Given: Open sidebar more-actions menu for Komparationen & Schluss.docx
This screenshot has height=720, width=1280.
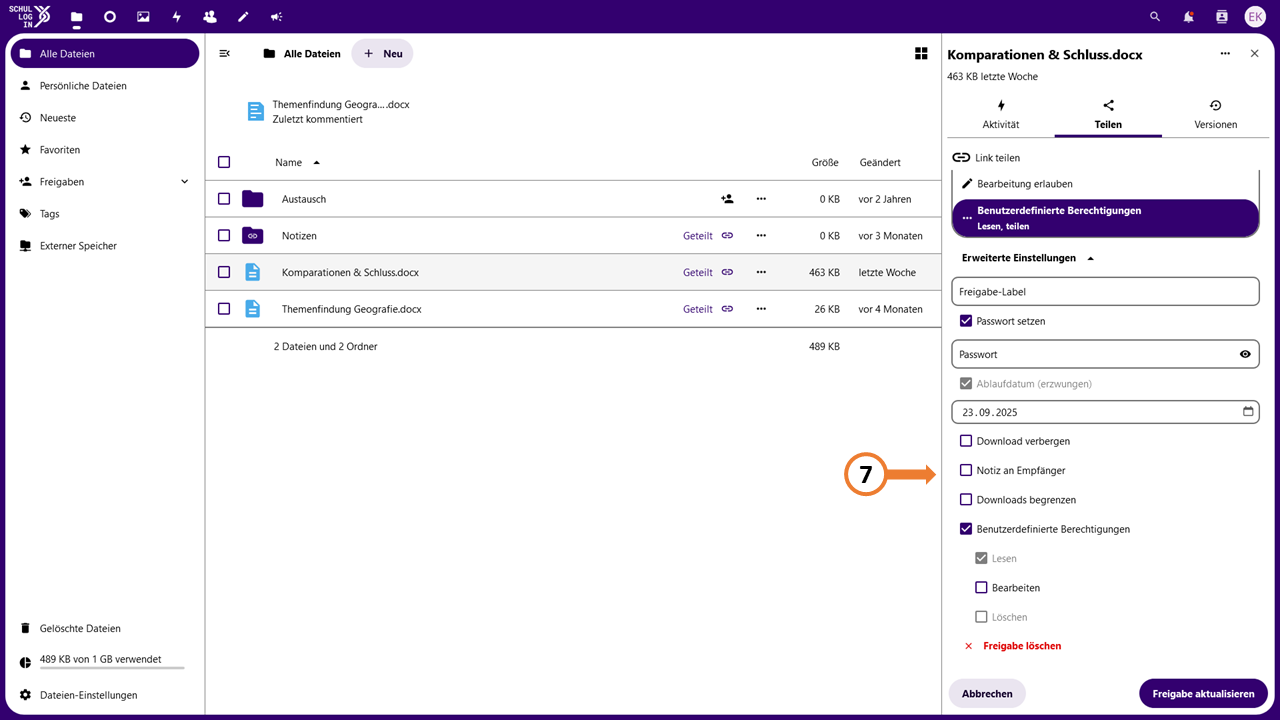Looking at the screenshot, I should 1225,54.
